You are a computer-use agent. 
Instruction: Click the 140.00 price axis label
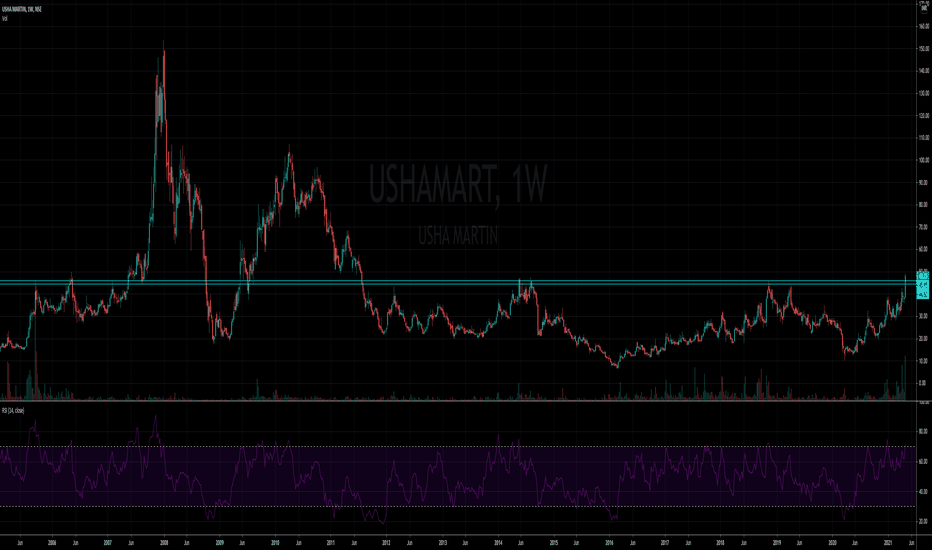pyautogui.click(x=924, y=71)
